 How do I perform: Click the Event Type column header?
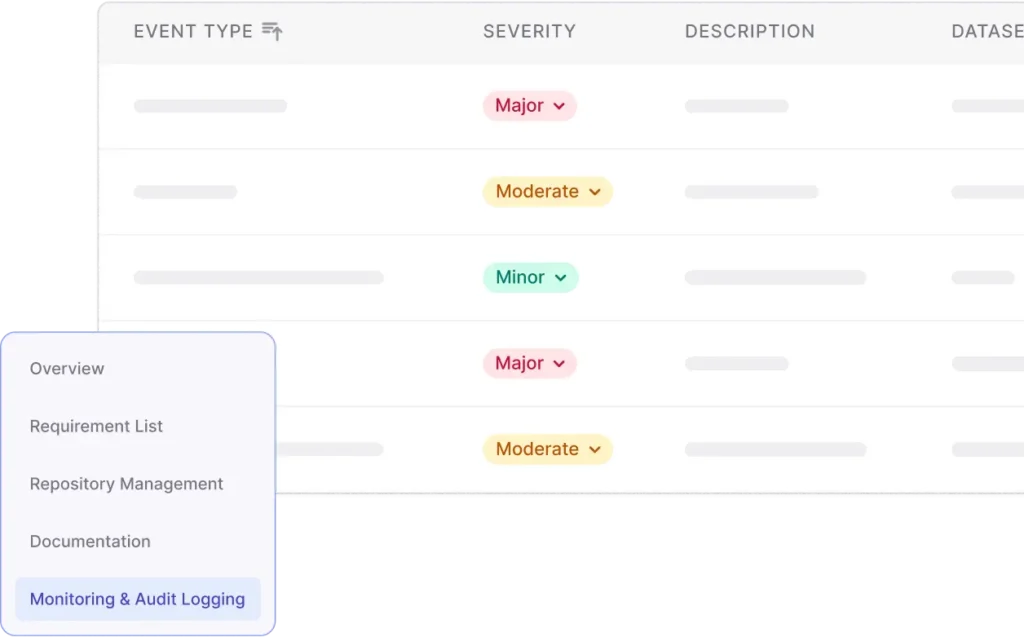(x=193, y=32)
